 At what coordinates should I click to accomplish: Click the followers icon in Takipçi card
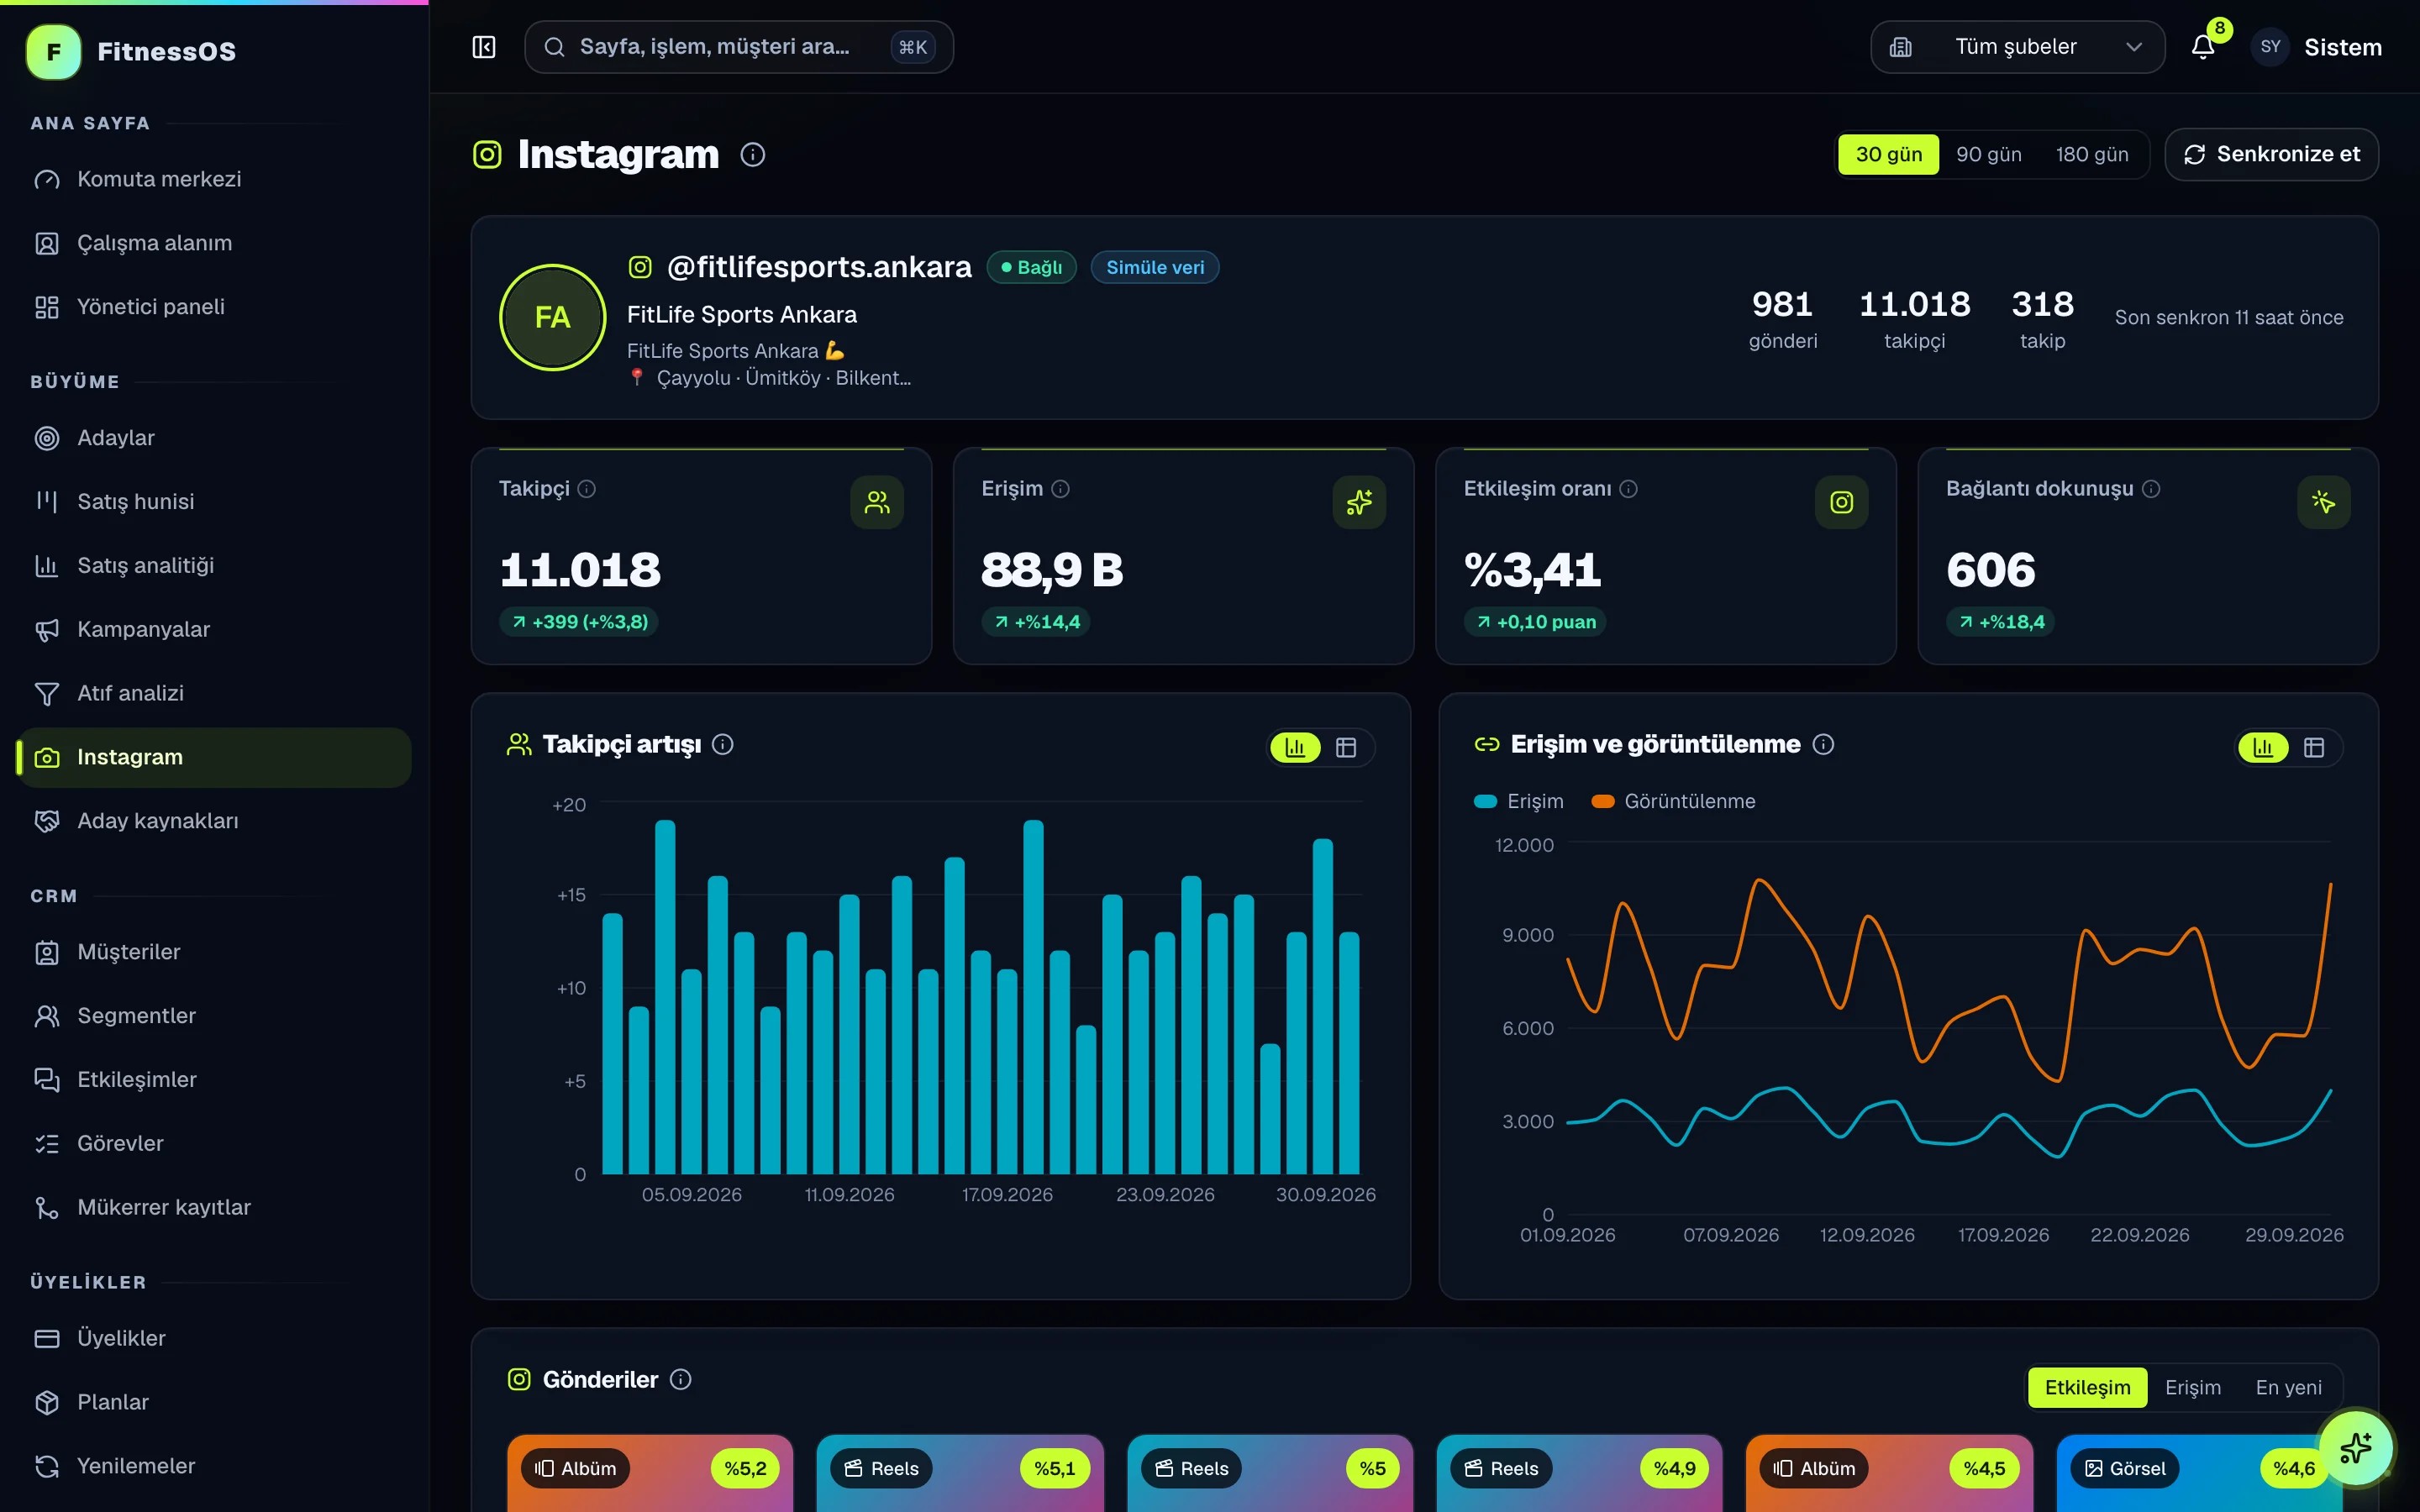877,502
